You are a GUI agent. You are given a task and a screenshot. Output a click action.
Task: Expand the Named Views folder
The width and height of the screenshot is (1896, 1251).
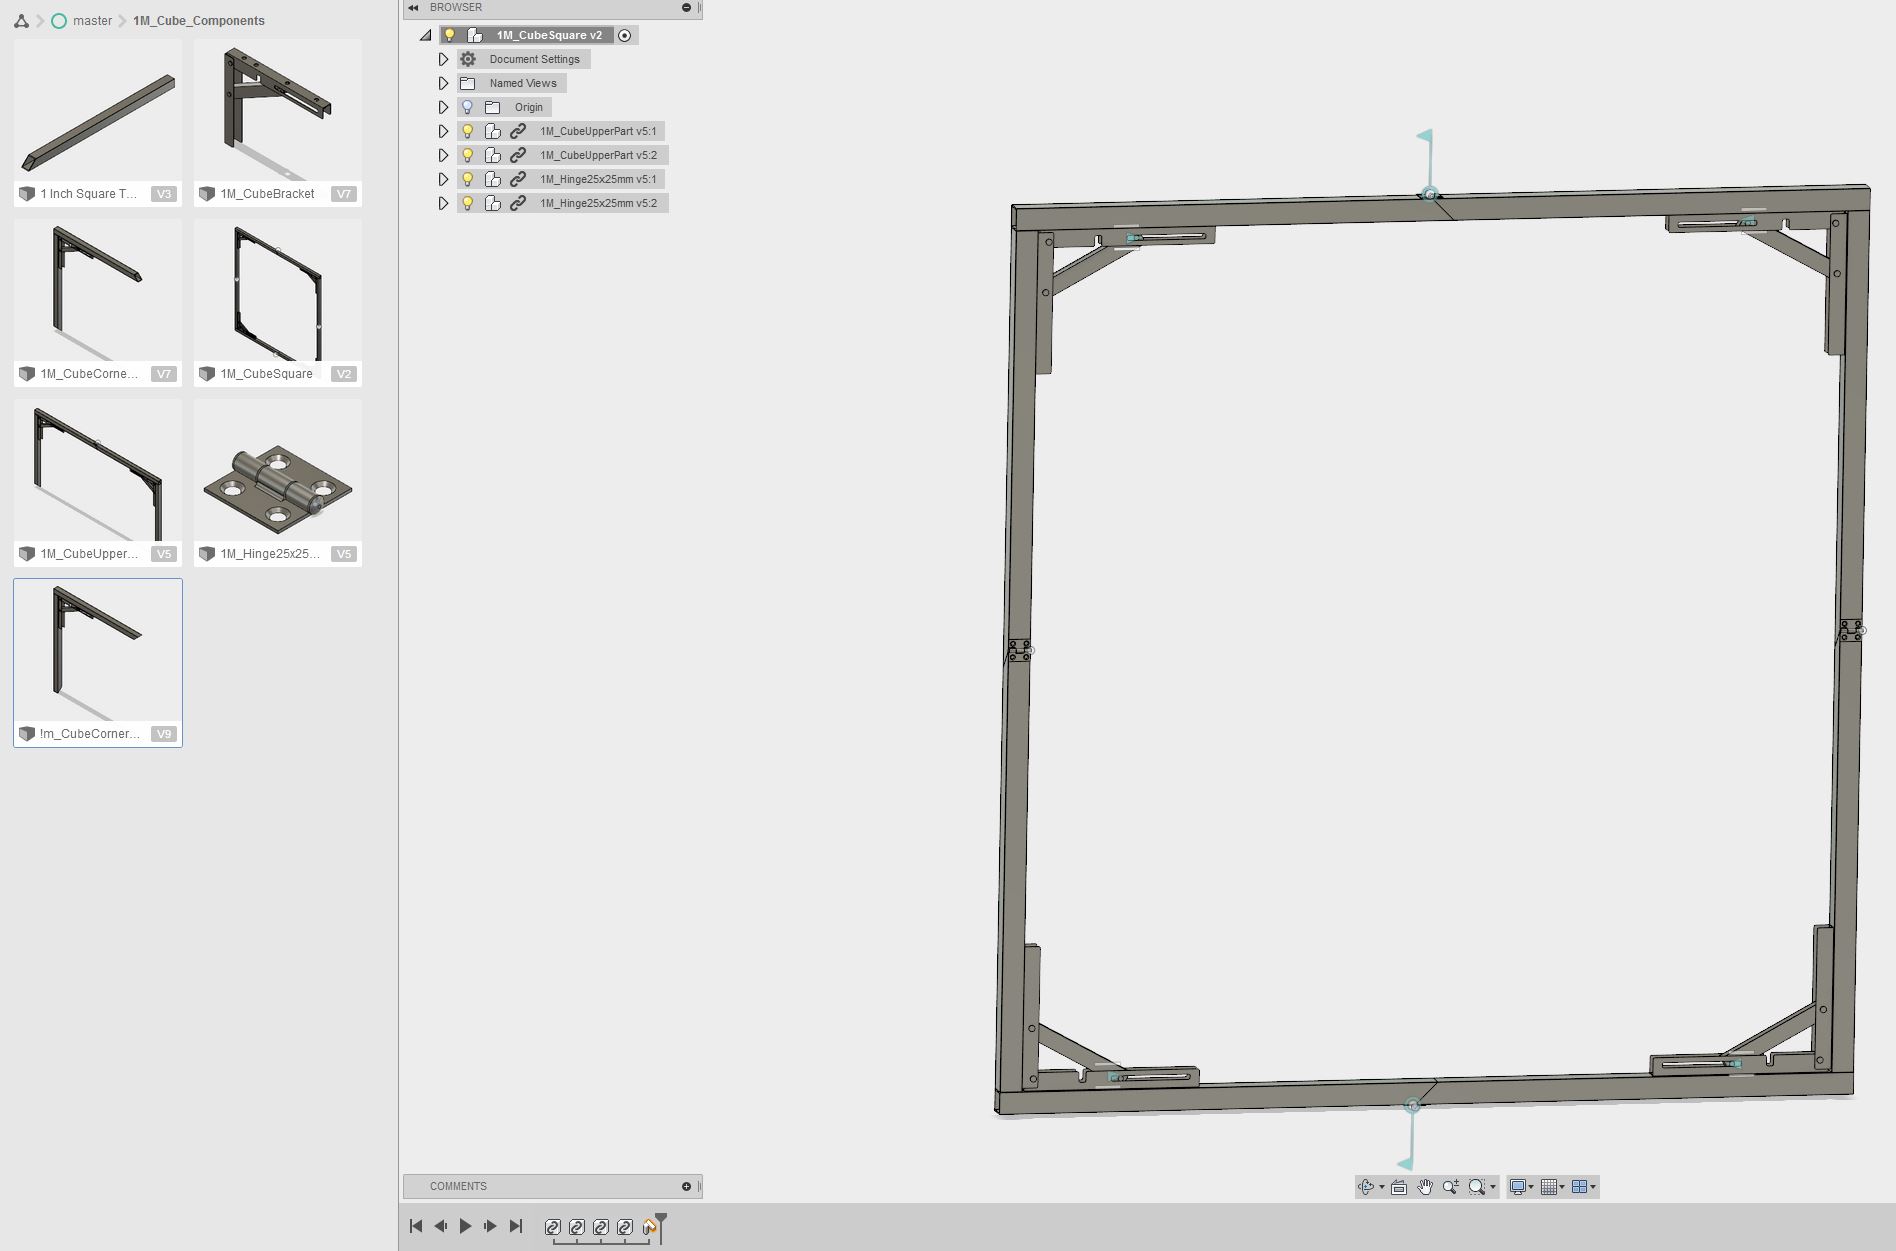point(444,83)
